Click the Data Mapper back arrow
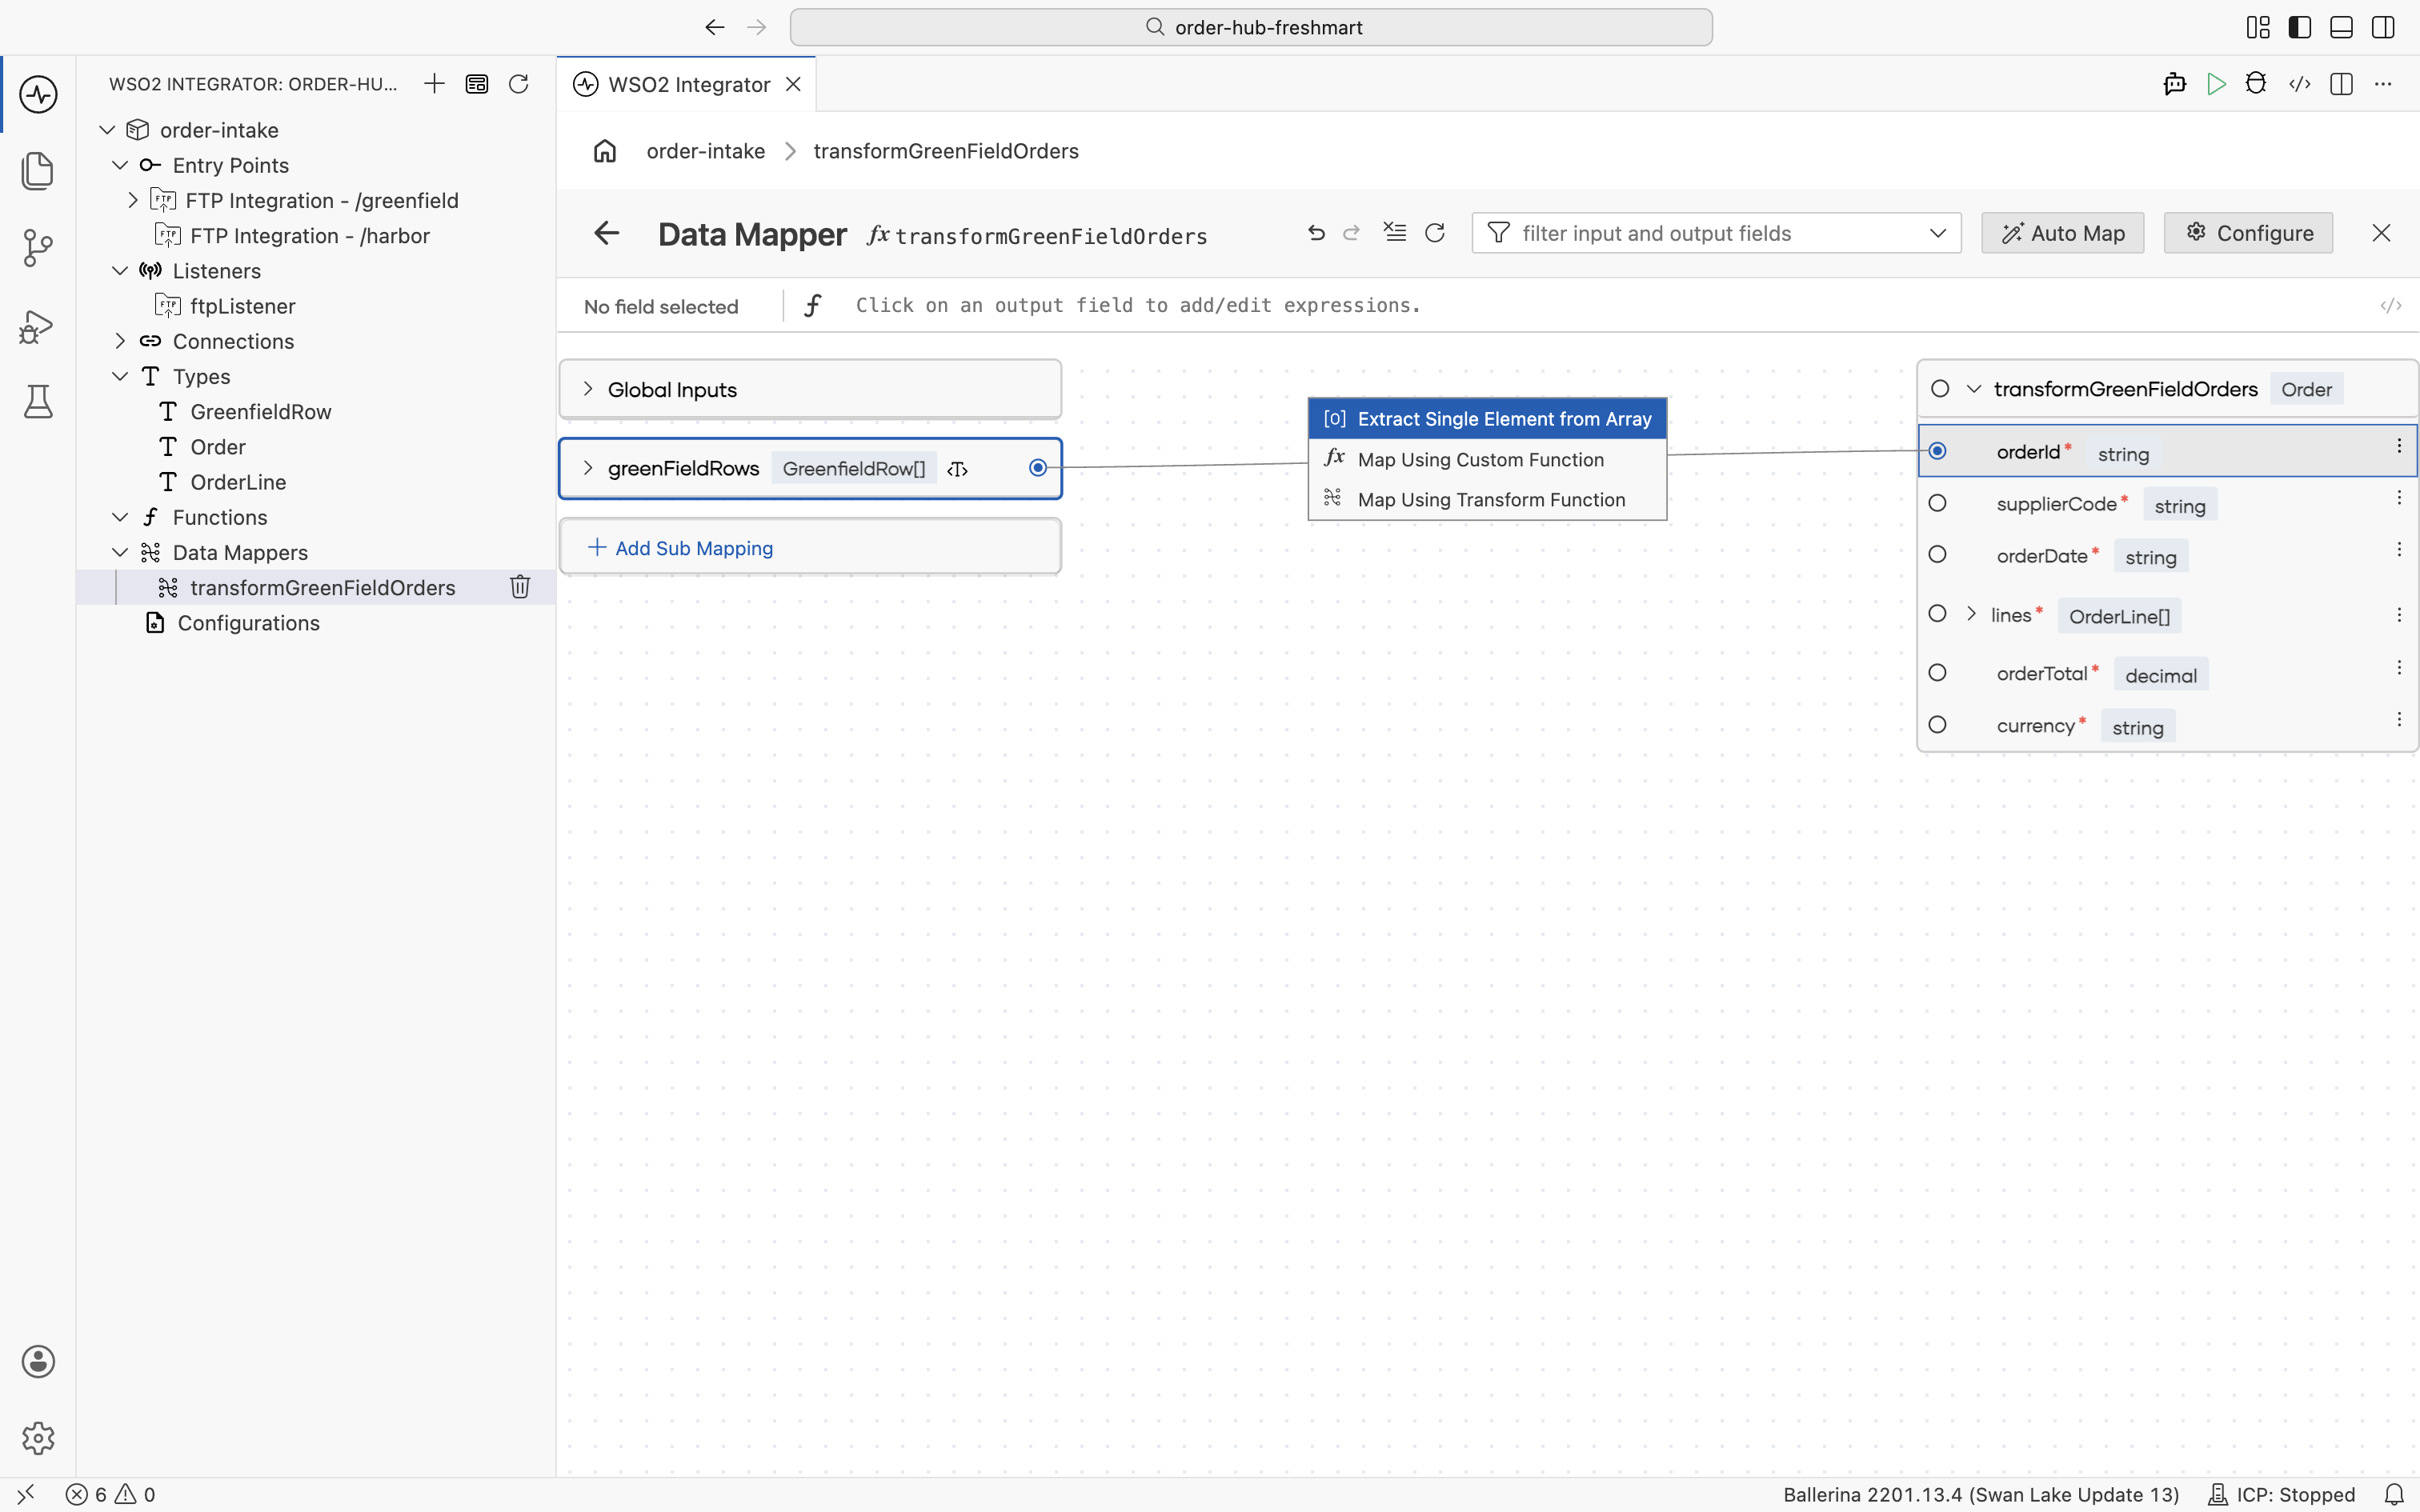 point(607,233)
